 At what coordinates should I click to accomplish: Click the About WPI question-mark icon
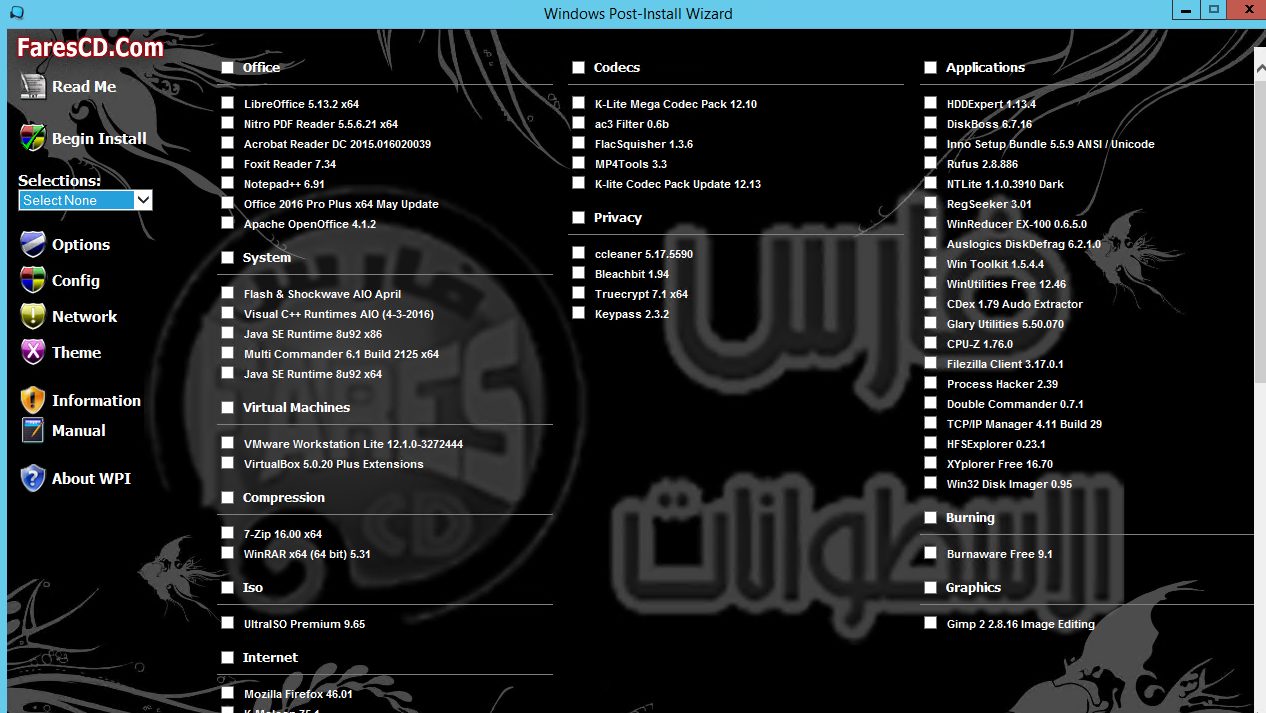pos(33,478)
